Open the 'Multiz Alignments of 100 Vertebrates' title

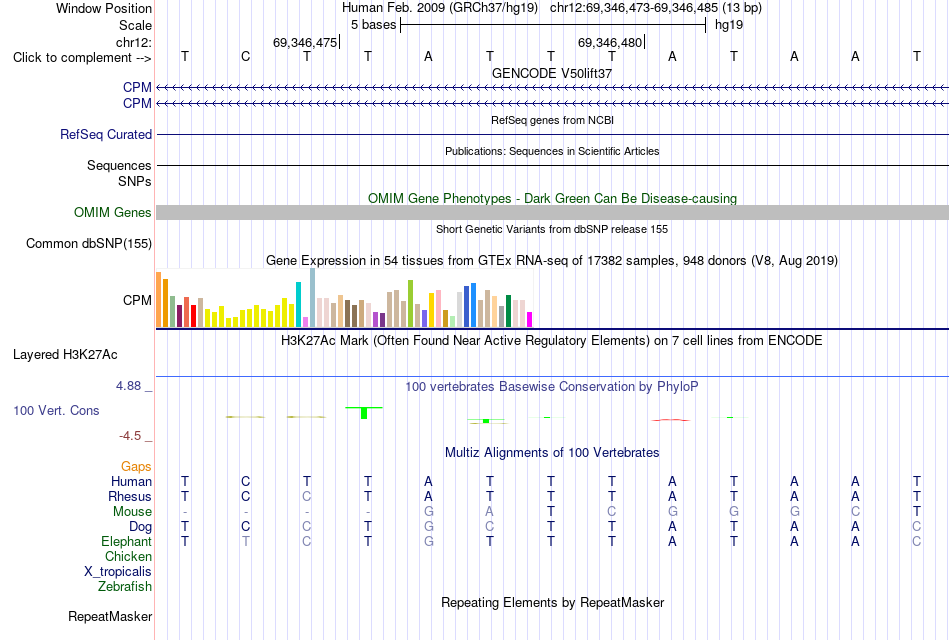pyautogui.click(x=552, y=453)
